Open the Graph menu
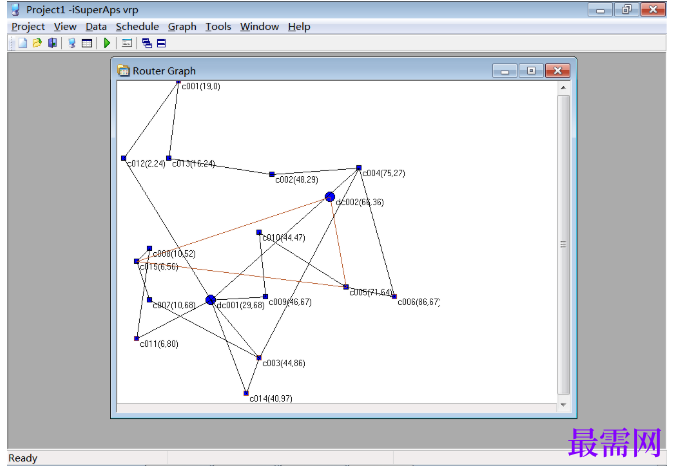The width and height of the screenshot is (680, 474). click(182, 27)
